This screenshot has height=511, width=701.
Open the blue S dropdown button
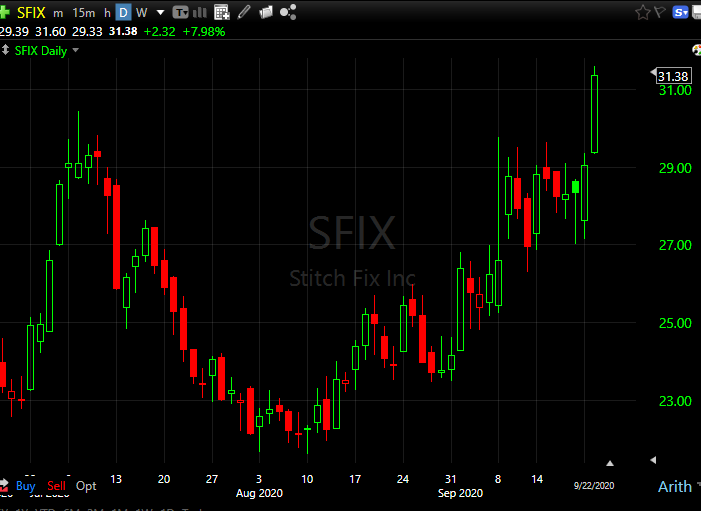pos(680,13)
